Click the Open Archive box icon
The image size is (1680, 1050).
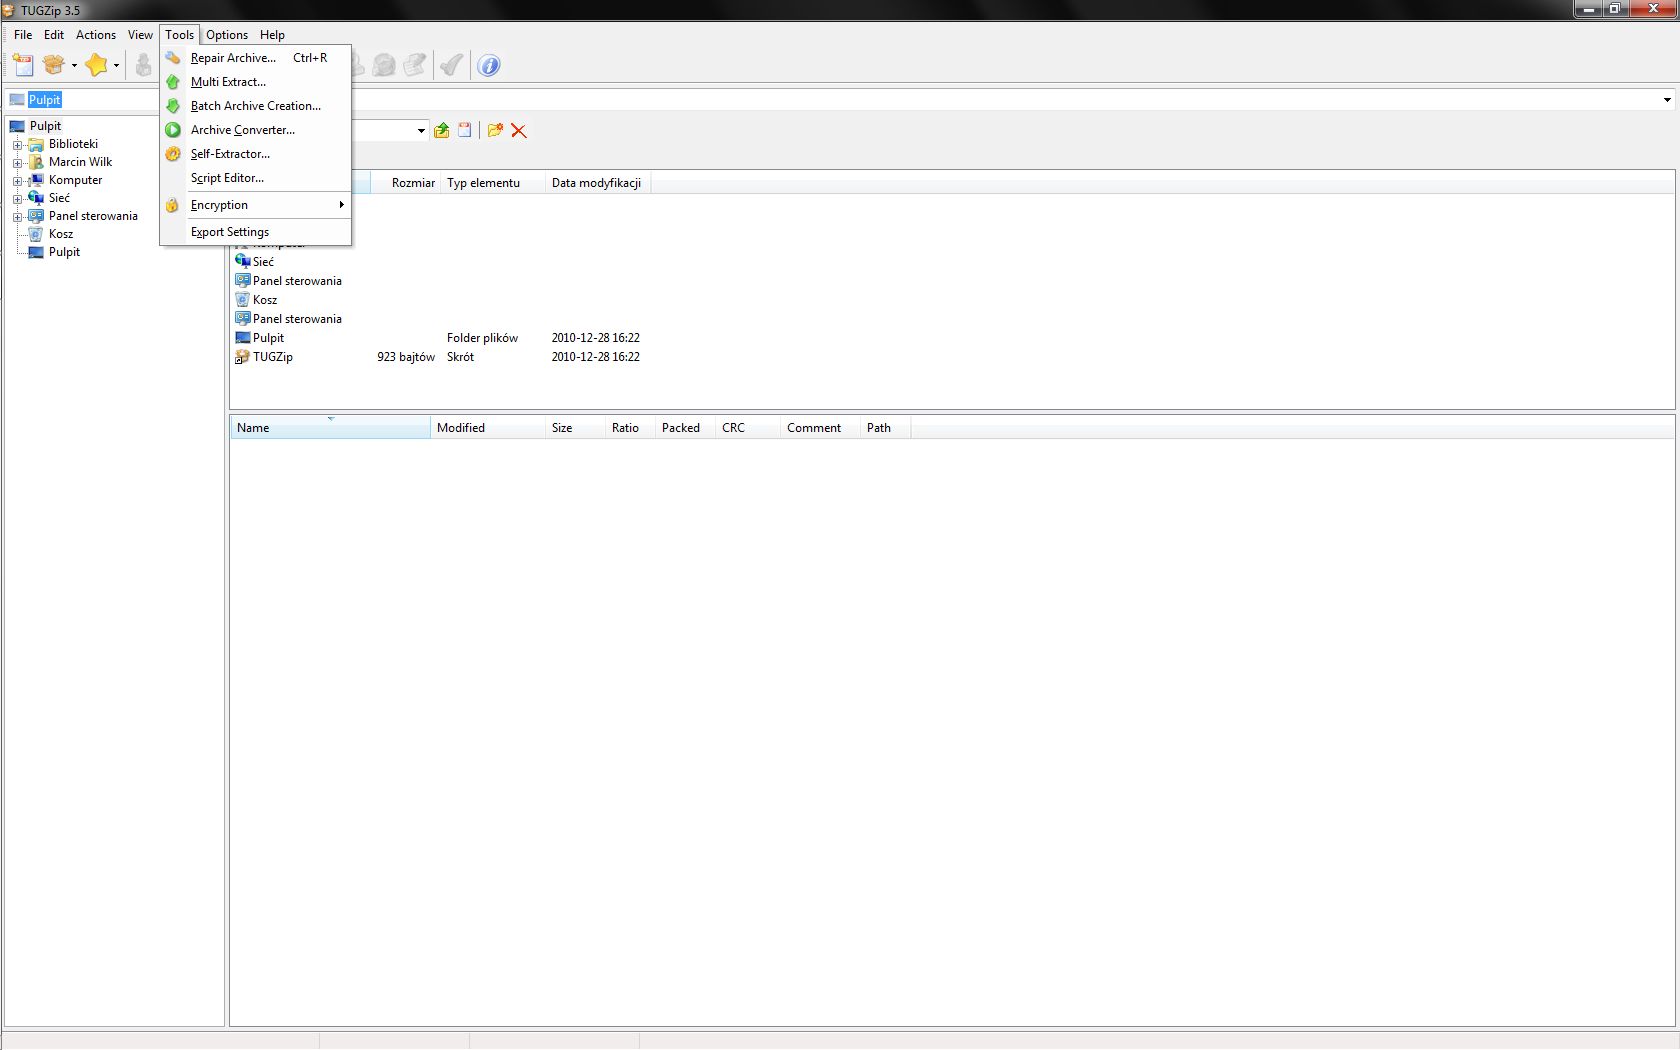tap(54, 65)
